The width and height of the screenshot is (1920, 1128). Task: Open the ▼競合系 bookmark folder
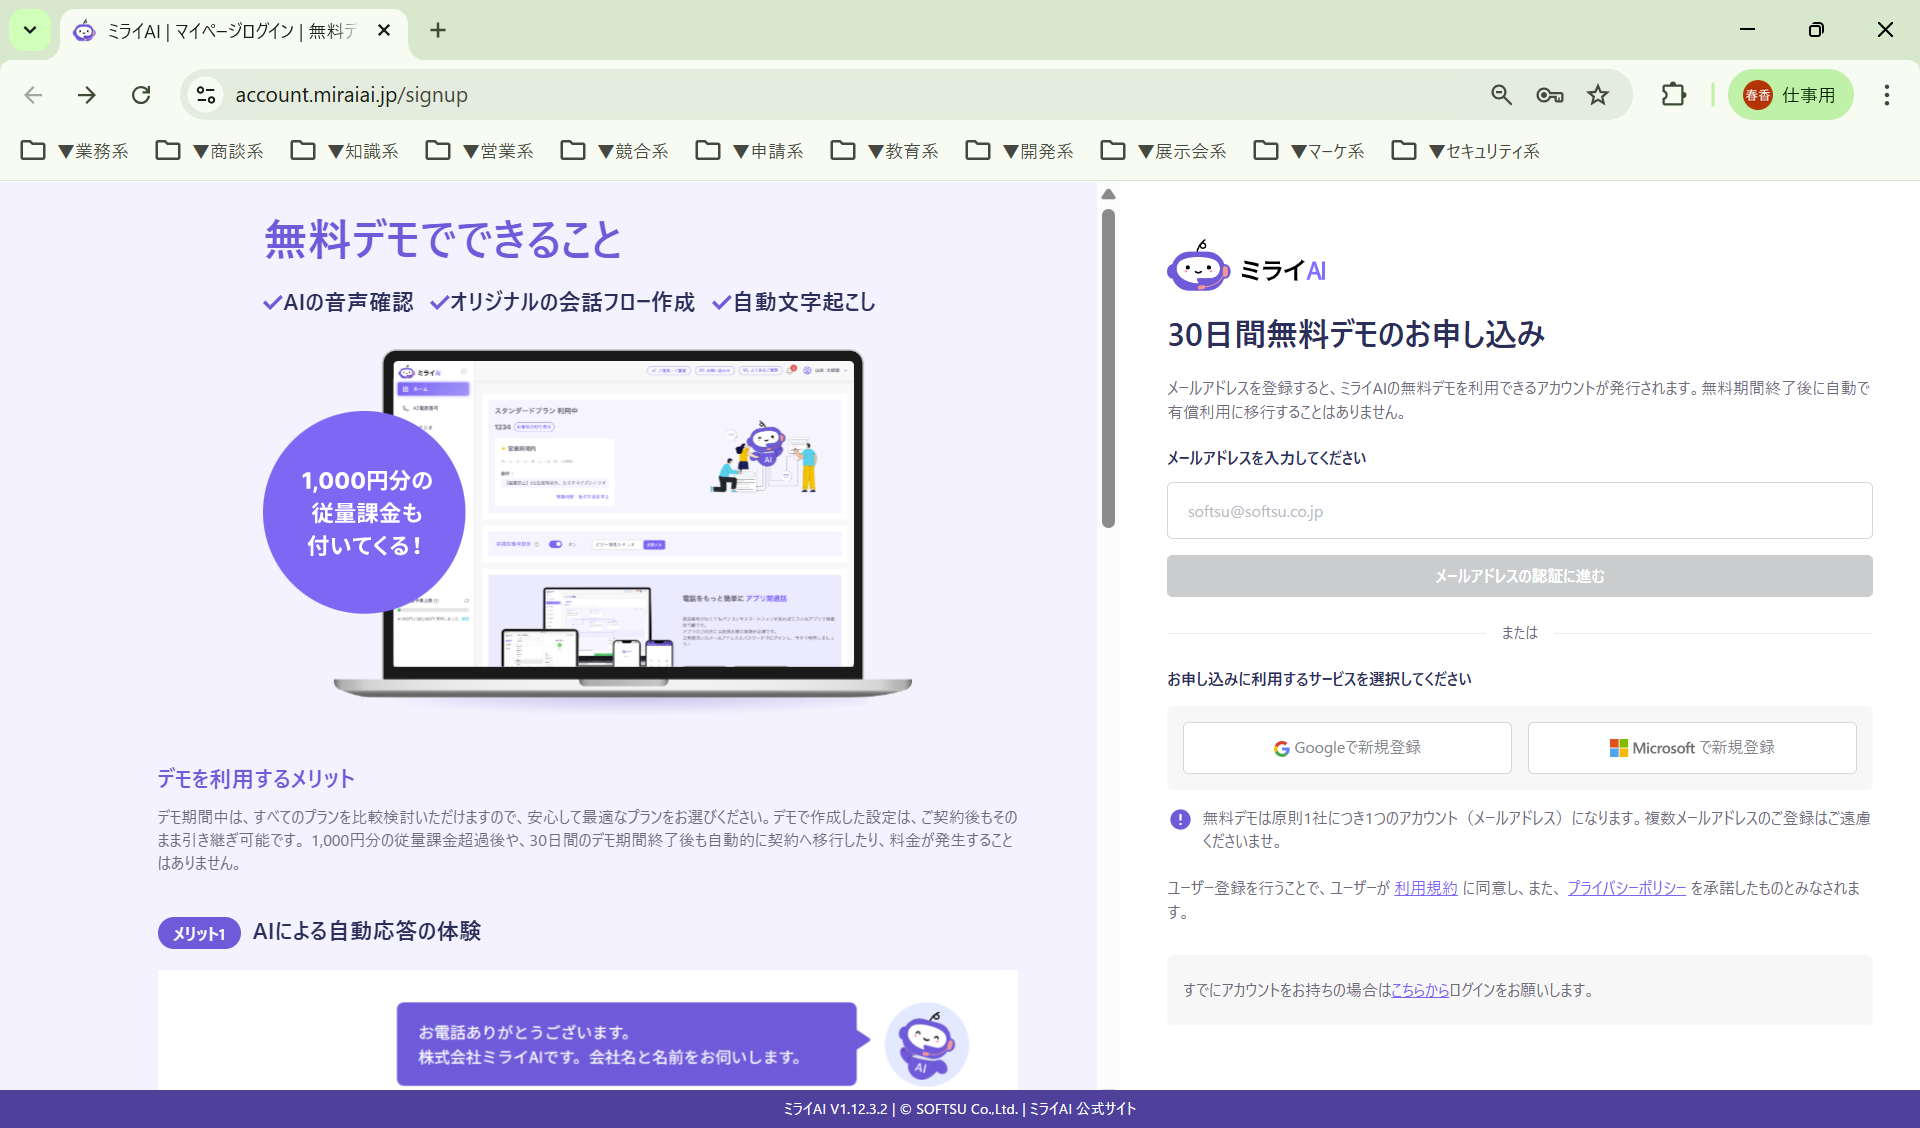click(x=615, y=151)
